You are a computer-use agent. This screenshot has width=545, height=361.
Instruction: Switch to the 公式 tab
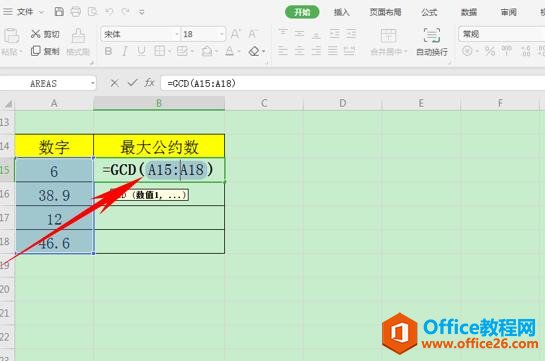[x=429, y=12]
